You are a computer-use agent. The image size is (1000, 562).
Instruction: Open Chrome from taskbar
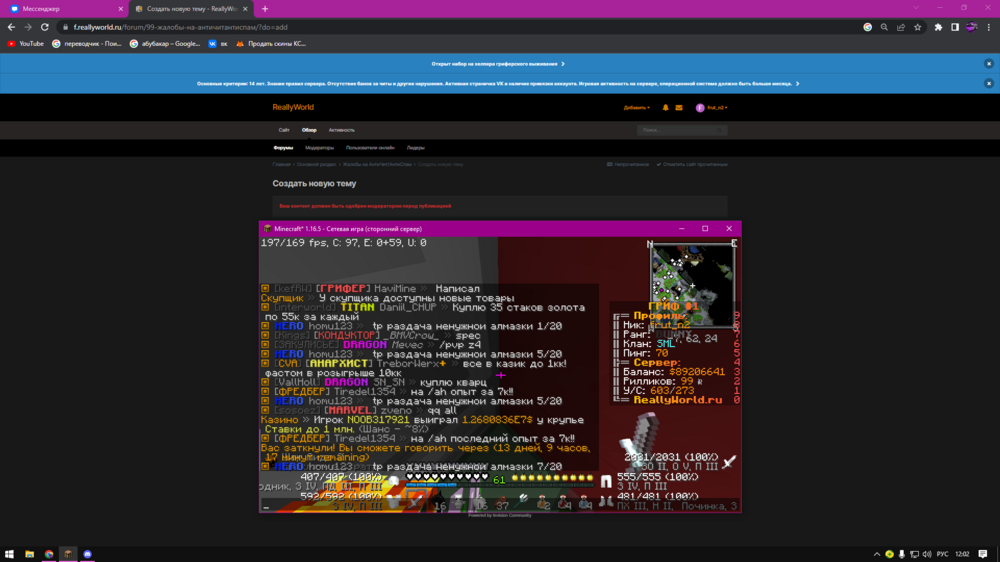[49, 554]
